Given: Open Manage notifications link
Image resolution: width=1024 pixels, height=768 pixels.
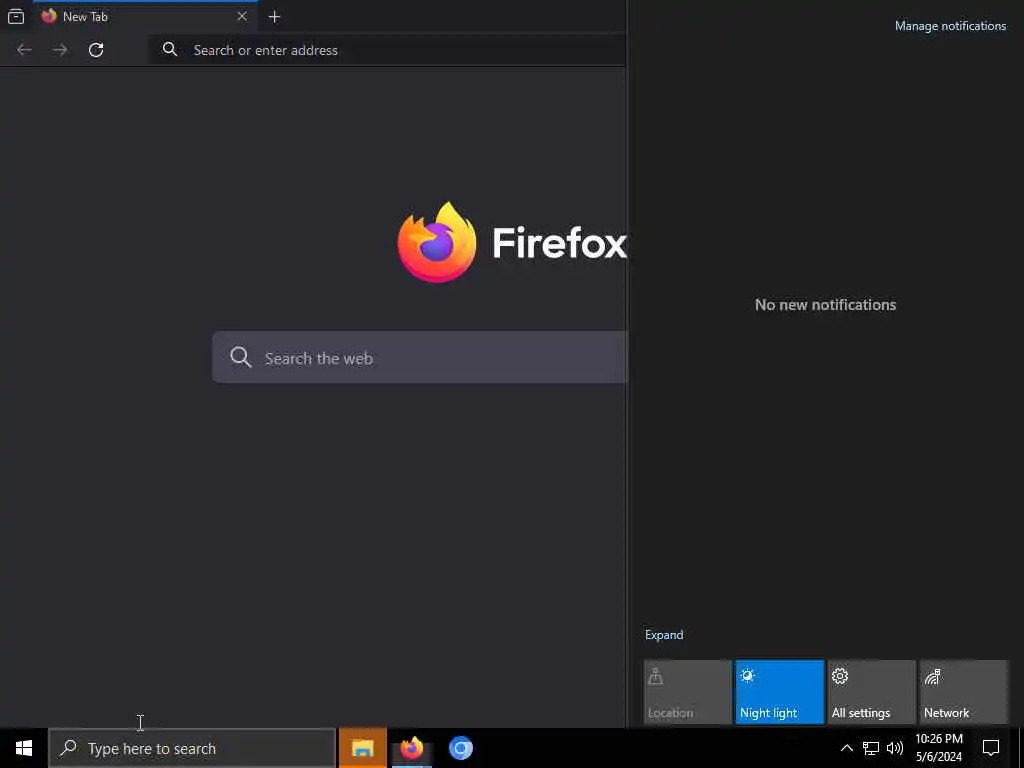Looking at the screenshot, I should point(950,26).
